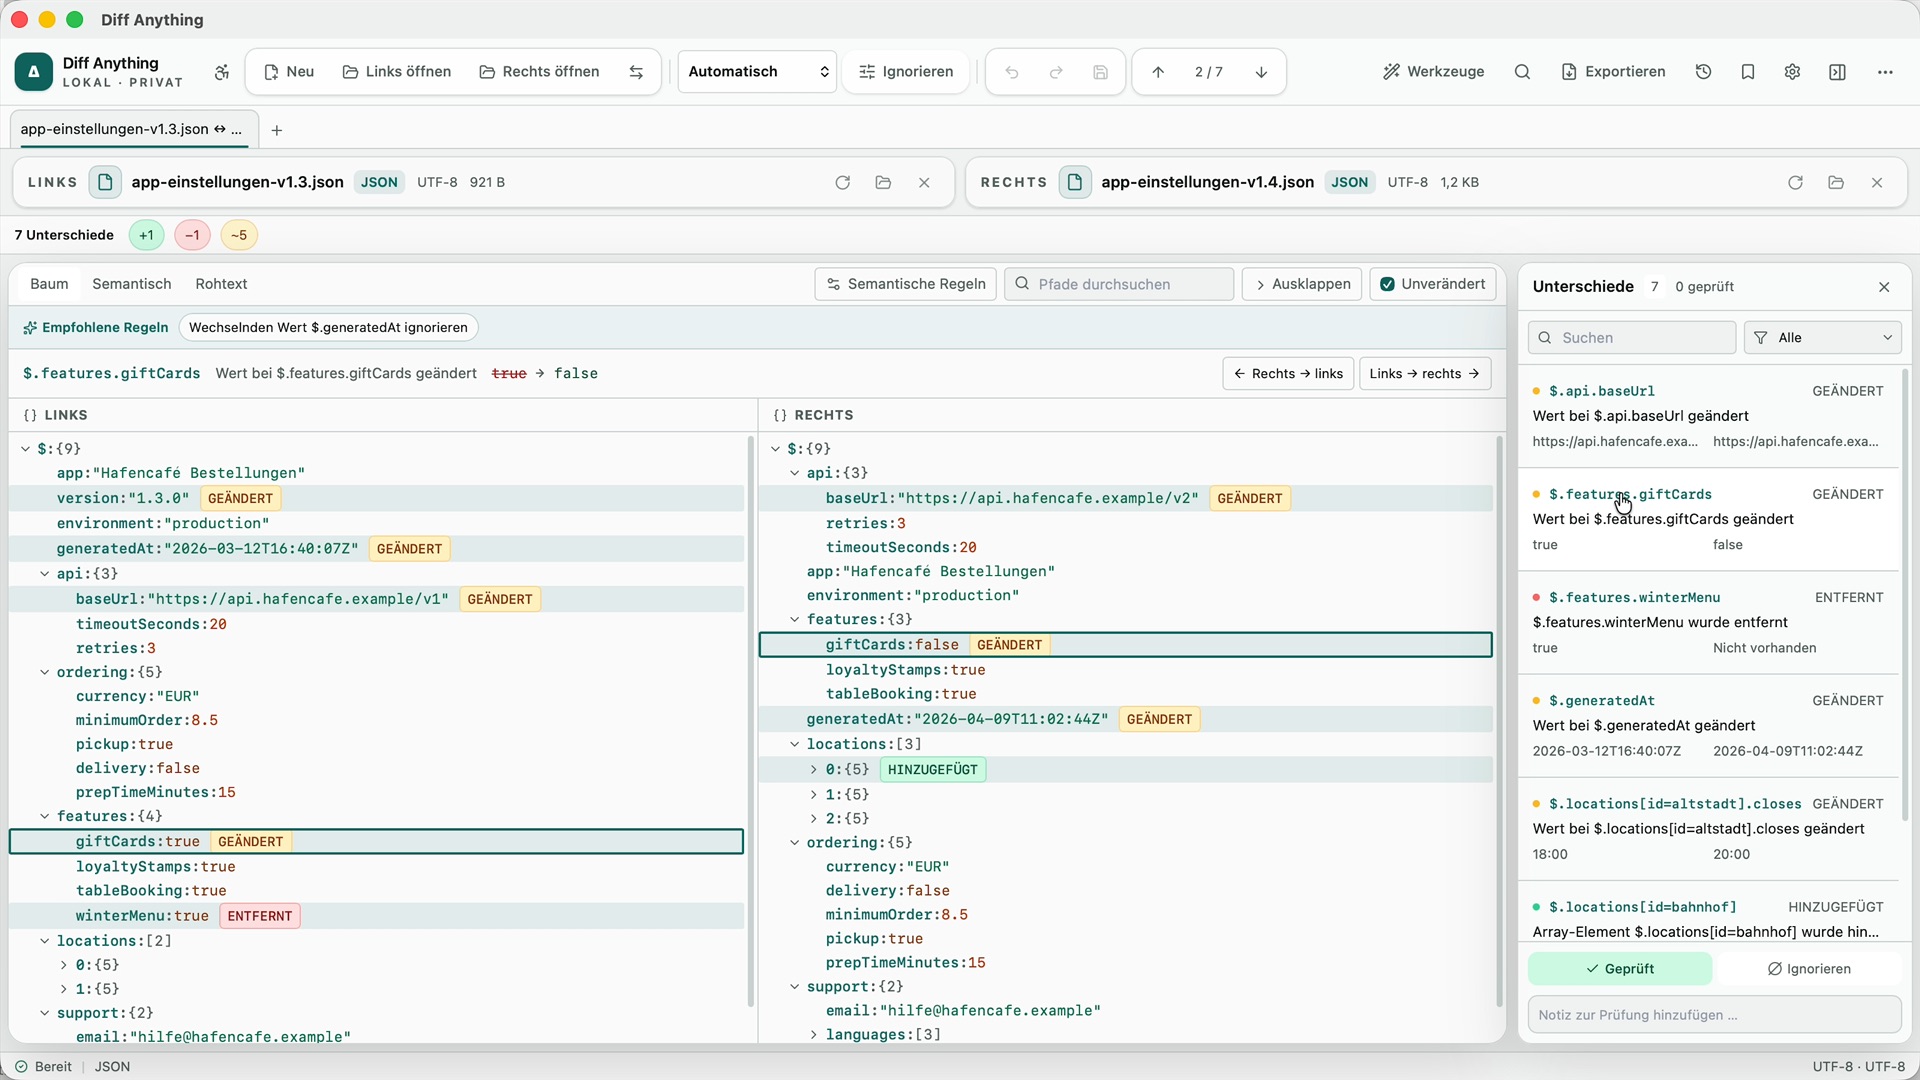This screenshot has width=1920, height=1080.
Task: Click the swap sides icon in toolbar
Action: tap(636, 72)
